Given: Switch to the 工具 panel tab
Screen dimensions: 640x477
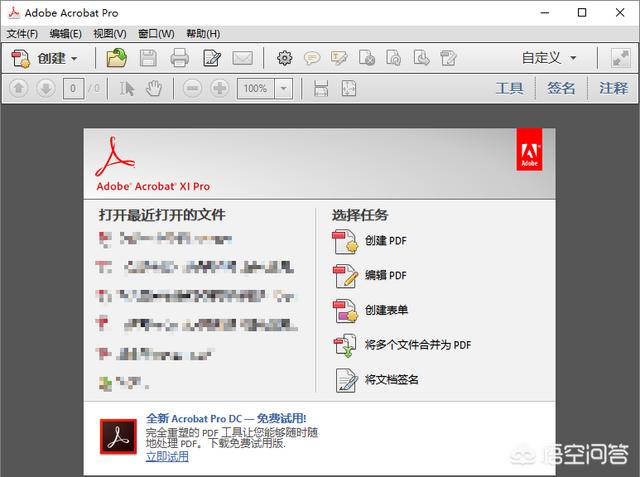Looking at the screenshot, I should (x=509, y=88).
